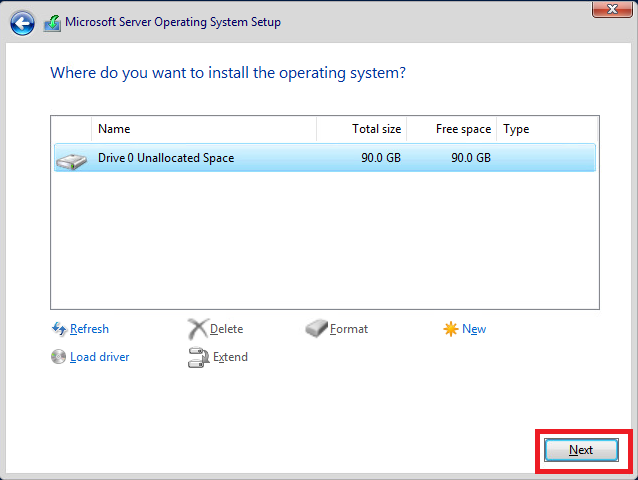This screenshot has width=638, height=480.
Task: Click the Refresh arrows icon
Action: 59,329
